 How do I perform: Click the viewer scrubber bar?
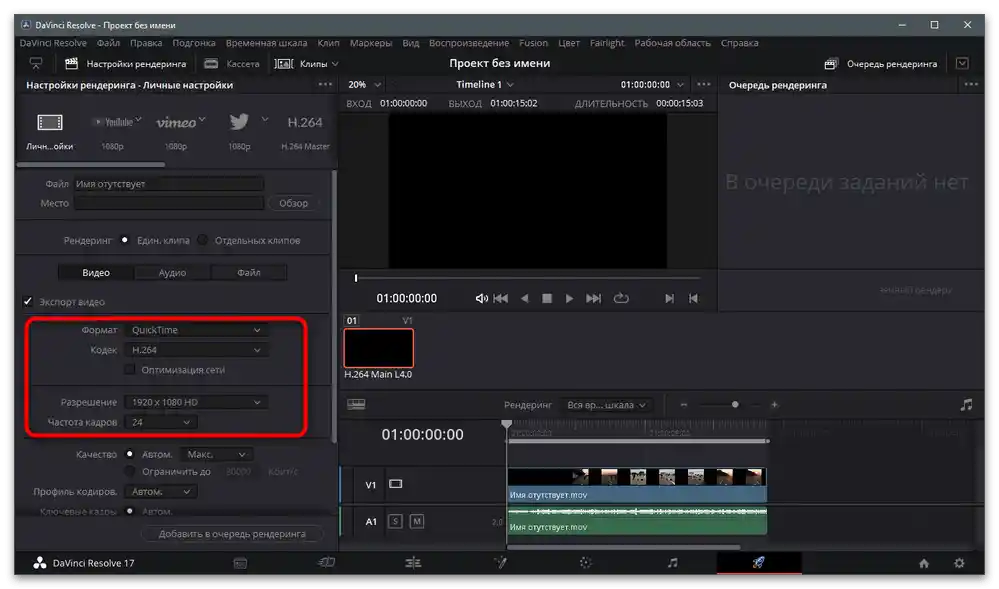pyautogui.click(x=528, y=278)
